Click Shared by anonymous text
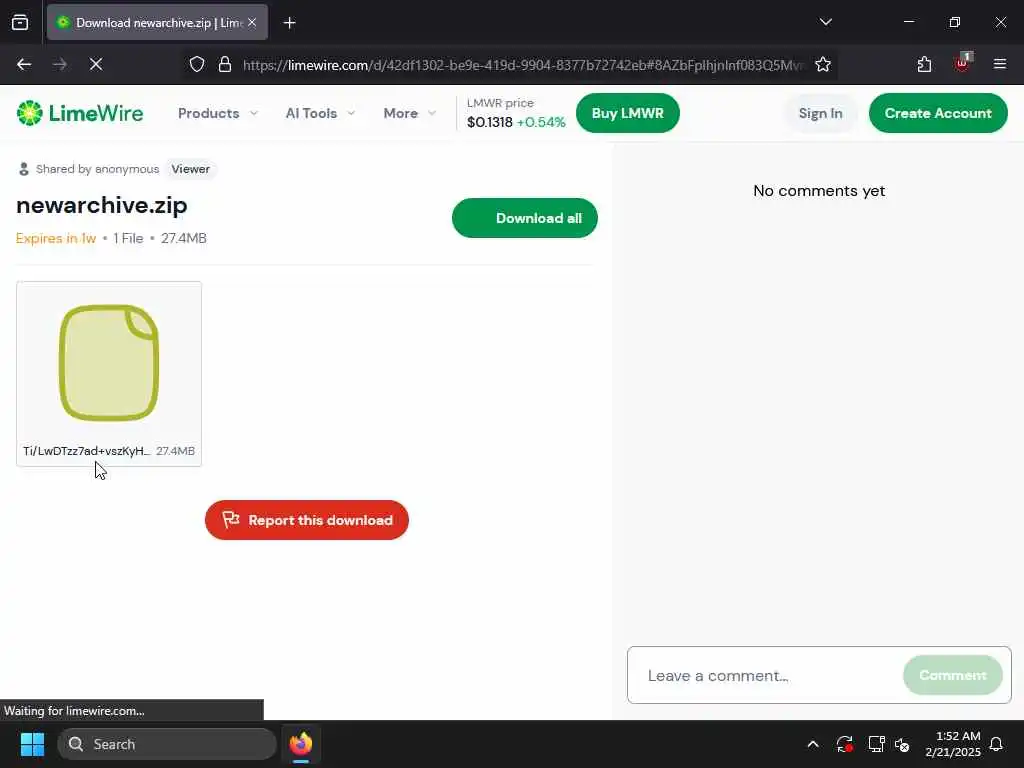Screen dimensions: 1024x768 click(97, 169)
